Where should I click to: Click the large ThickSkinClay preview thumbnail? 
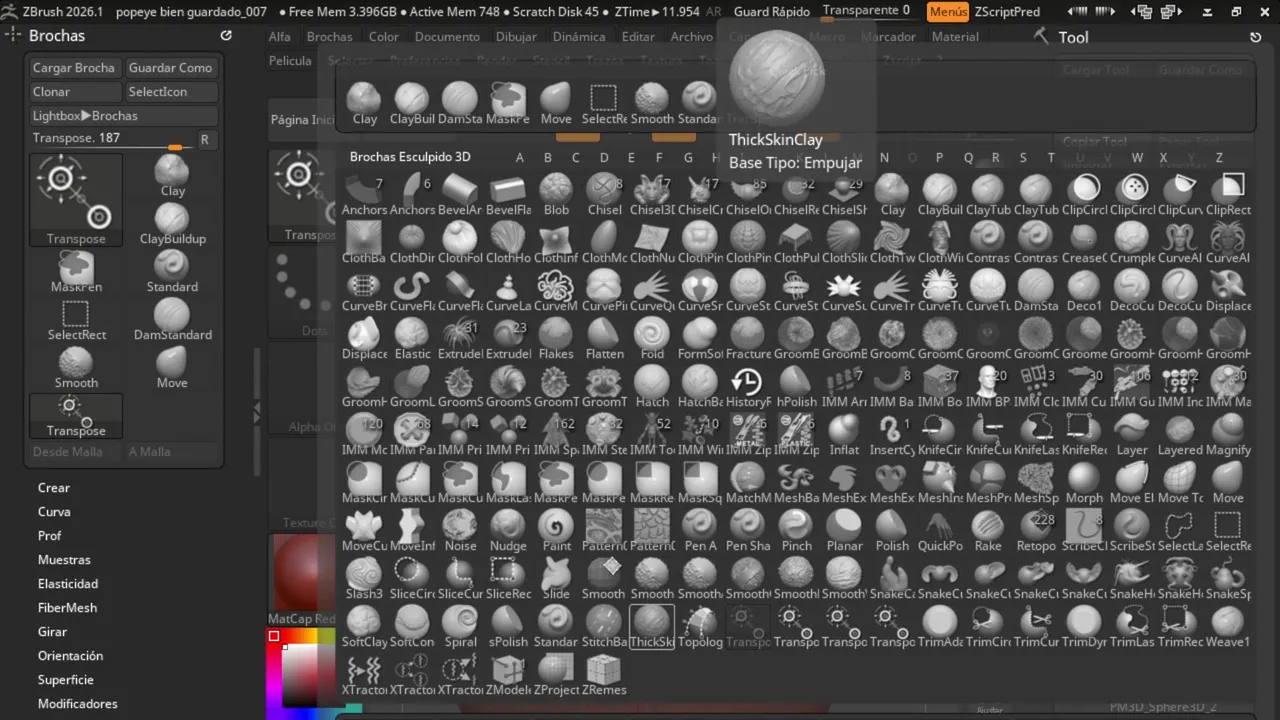(777, 78)
